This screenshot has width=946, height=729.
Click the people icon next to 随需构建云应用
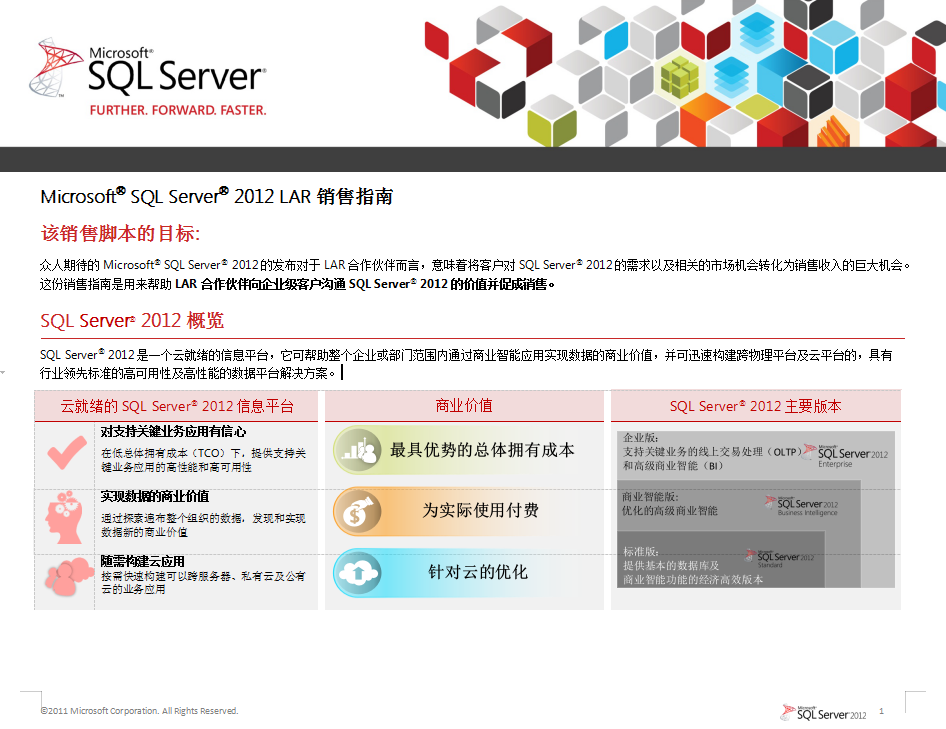pos(65,575)
